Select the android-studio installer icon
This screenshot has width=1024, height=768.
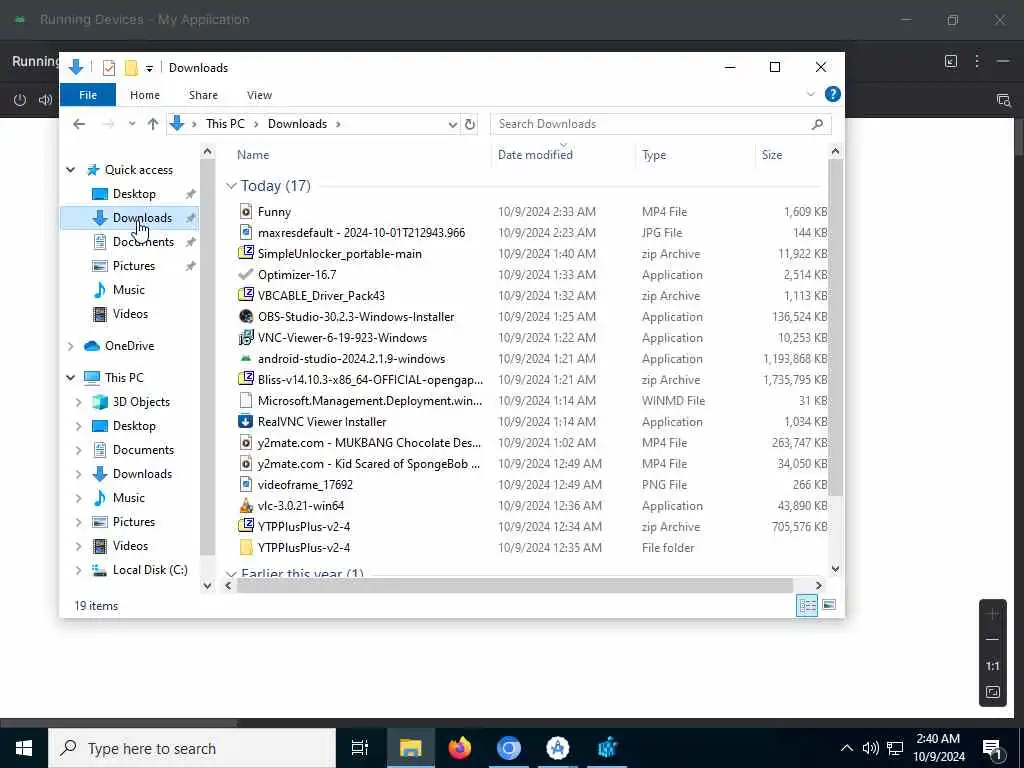click(x=246, y=359)
